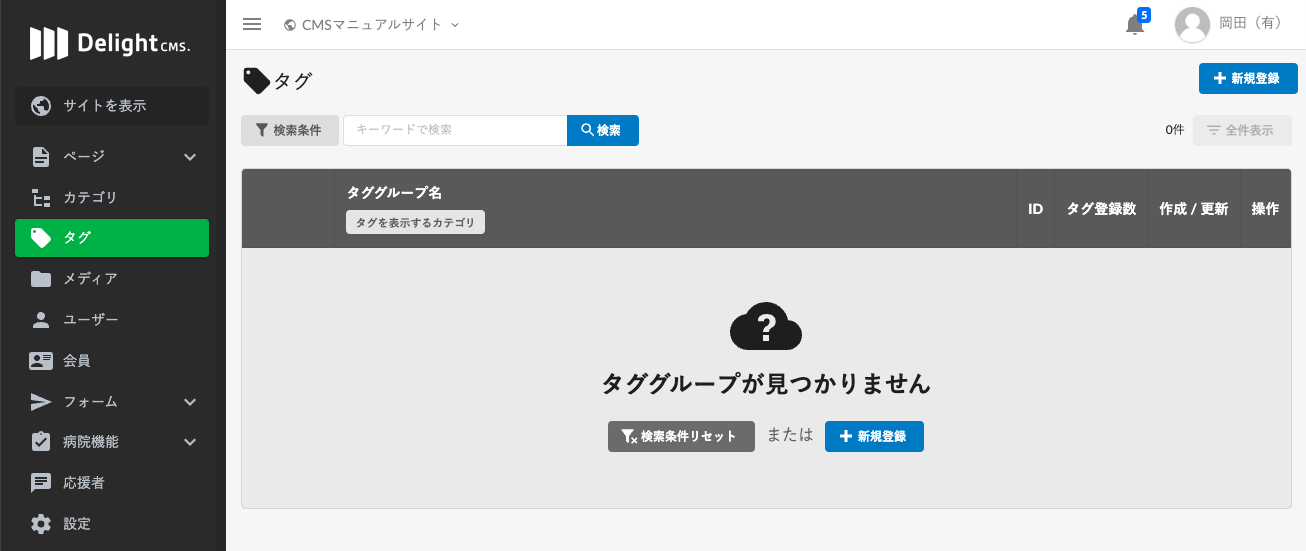The image size is (1306, 551).
Task: Open the 全件表示 display filter
Action: [1242, 130]
